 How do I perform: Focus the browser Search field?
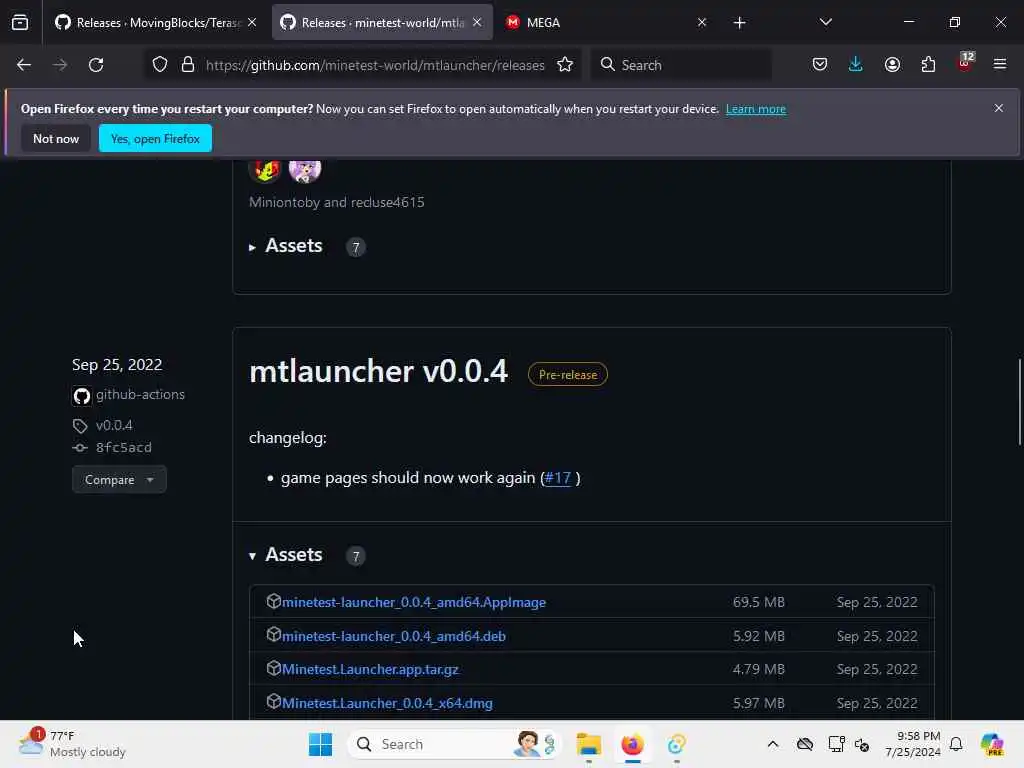pyautogui.click(x=681, y=65)
